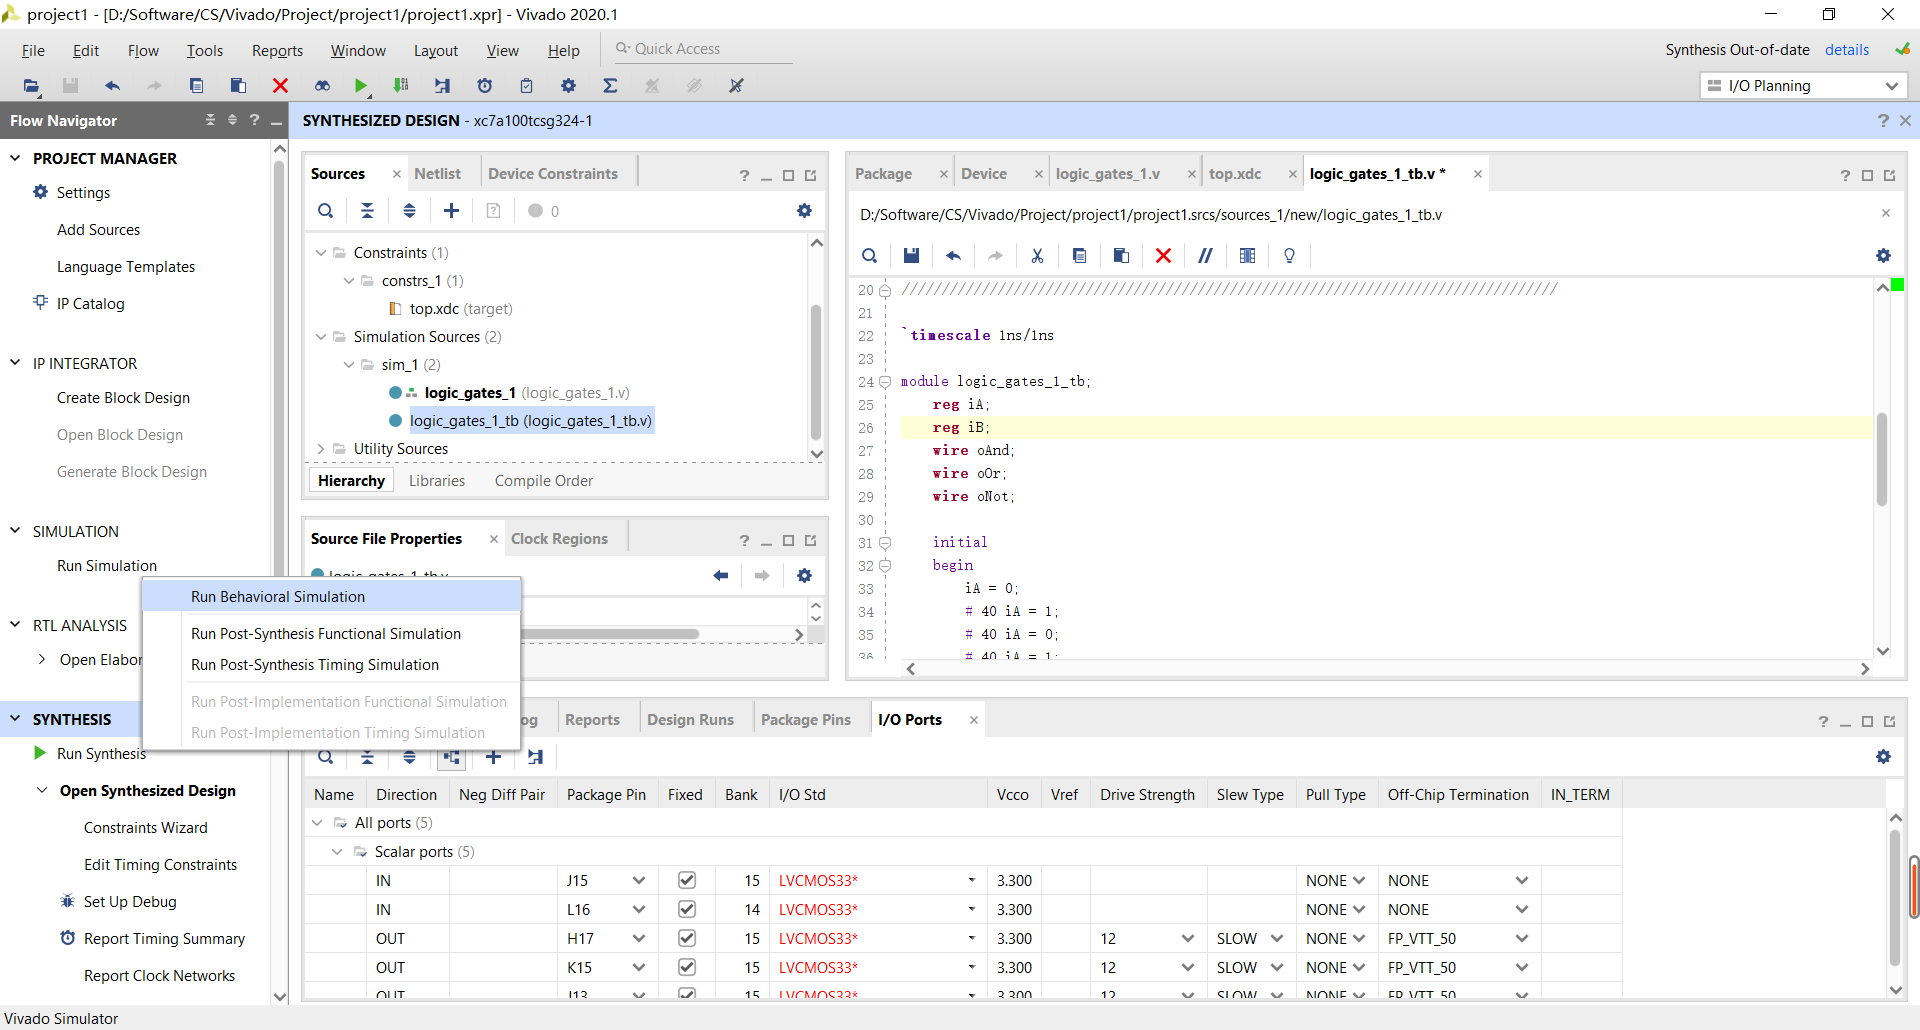Open Off-Chip Termination dropdown in L16 row
1920x1030 pixels.
point(1522,910)
